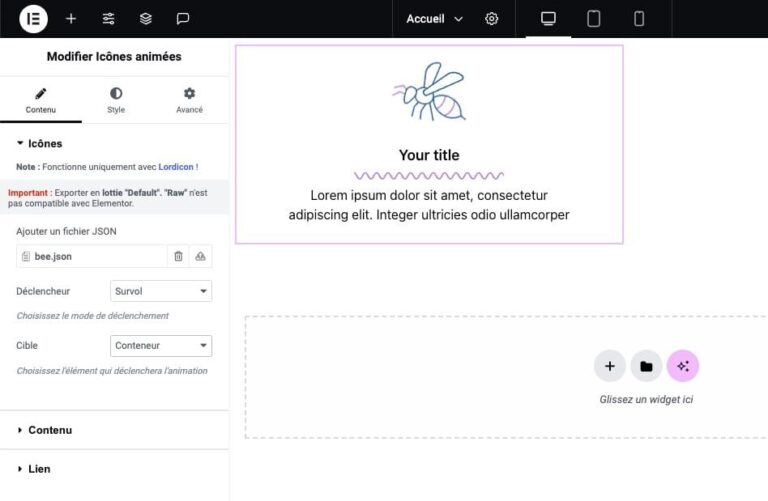Switch to tablet preview mode
The image size is (768, 501).
tap(594, 19)
